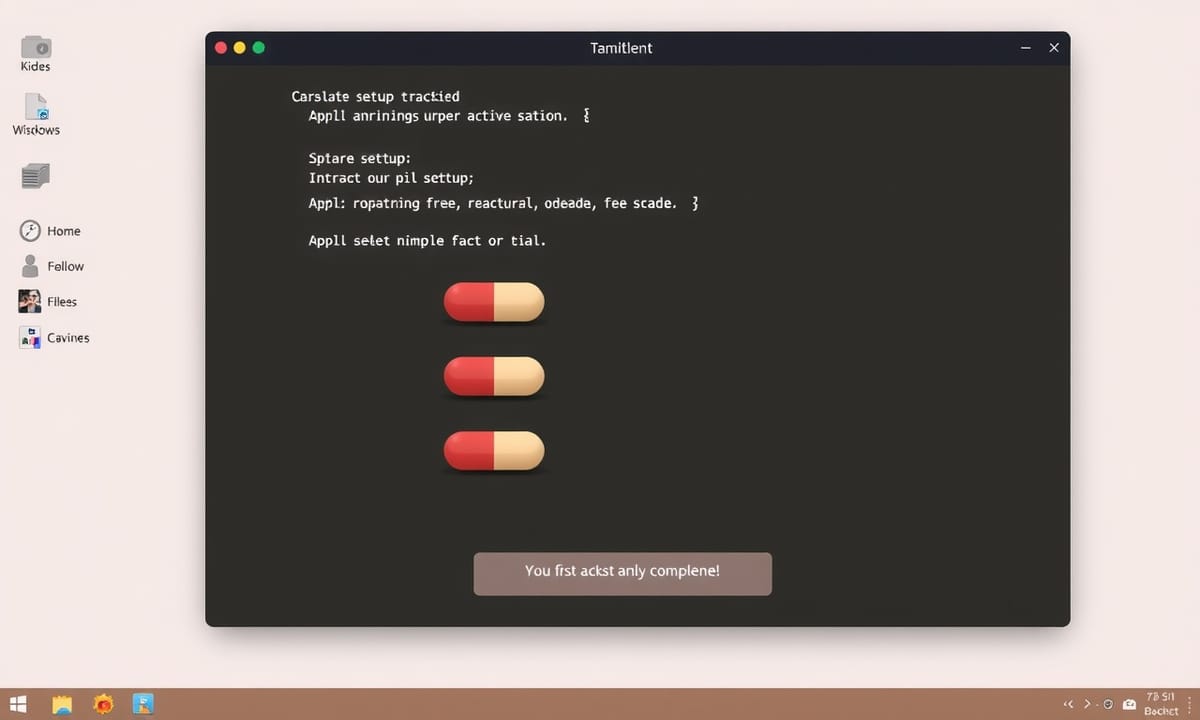Select the Home clock icon
This screenshot has width=1200, height=720.
(x=30, y=231)
